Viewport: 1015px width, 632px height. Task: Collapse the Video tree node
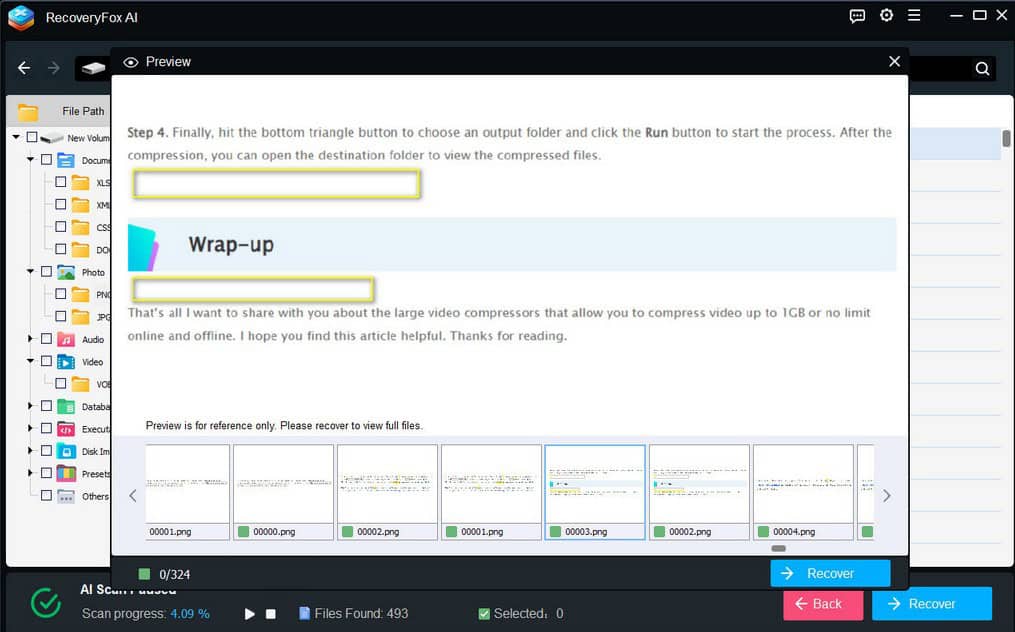click(x=30, y=362)
